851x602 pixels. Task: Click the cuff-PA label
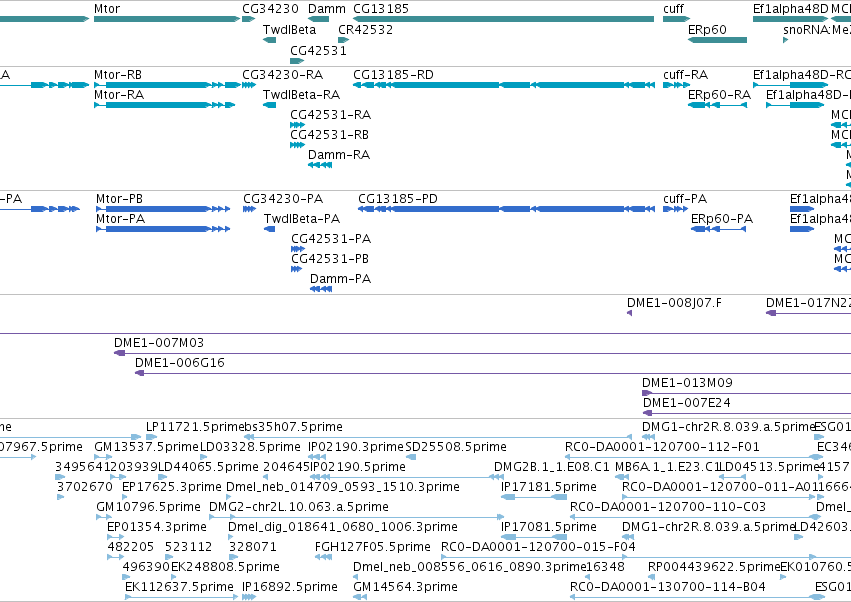pyautogui.click(x=685, y=199)
